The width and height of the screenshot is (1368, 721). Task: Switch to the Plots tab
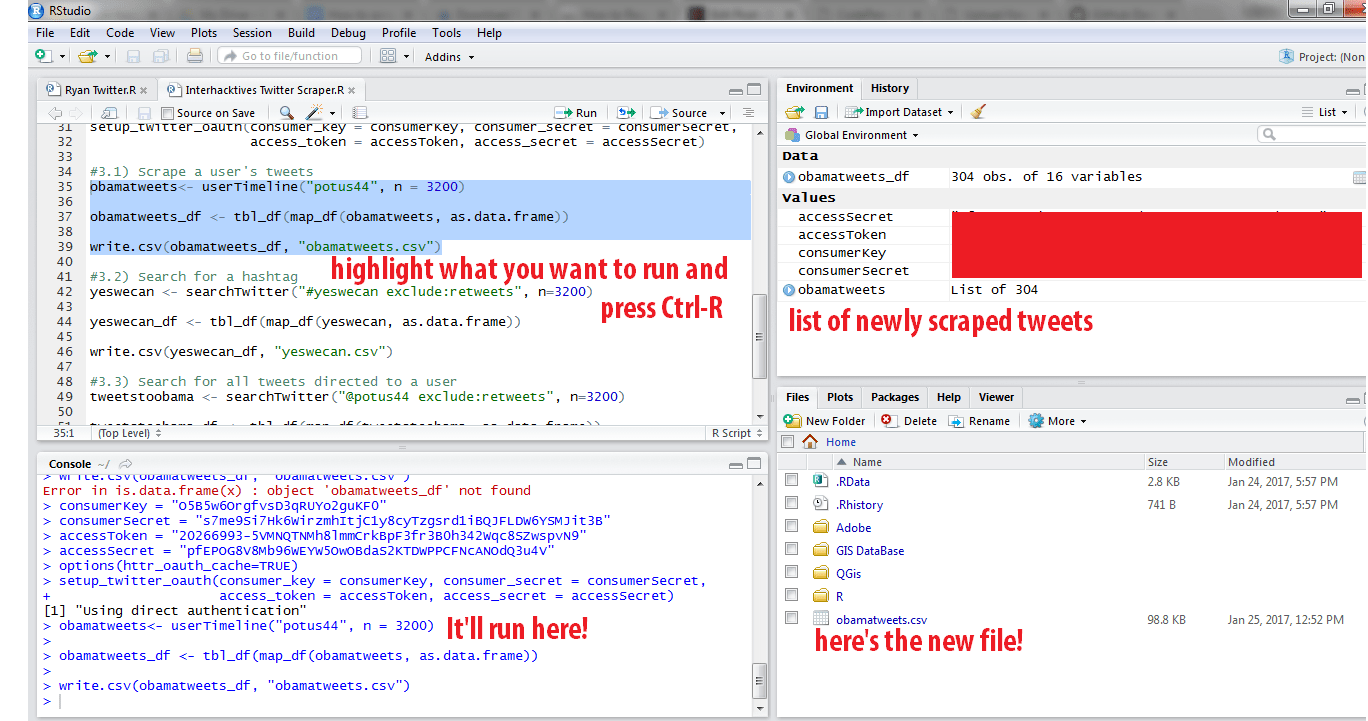[x=840, y=397]
